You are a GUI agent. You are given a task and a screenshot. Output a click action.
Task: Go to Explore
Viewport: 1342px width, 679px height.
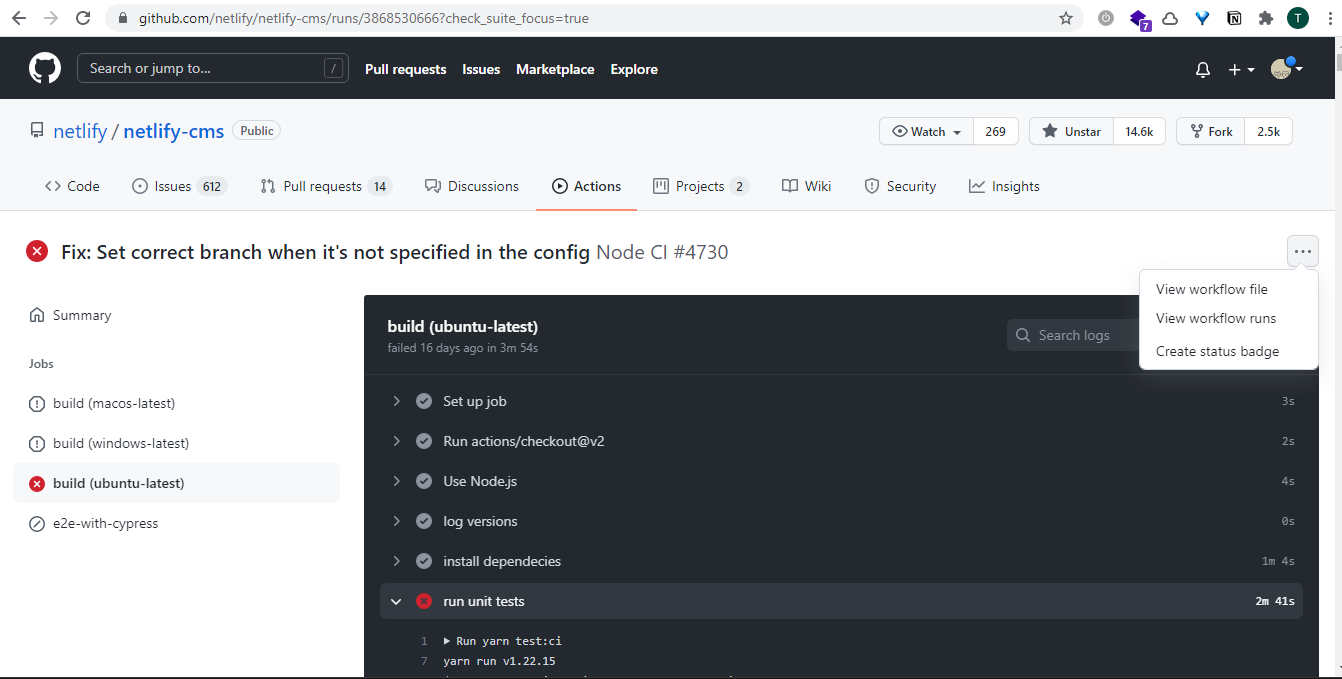tap(634, 69)
